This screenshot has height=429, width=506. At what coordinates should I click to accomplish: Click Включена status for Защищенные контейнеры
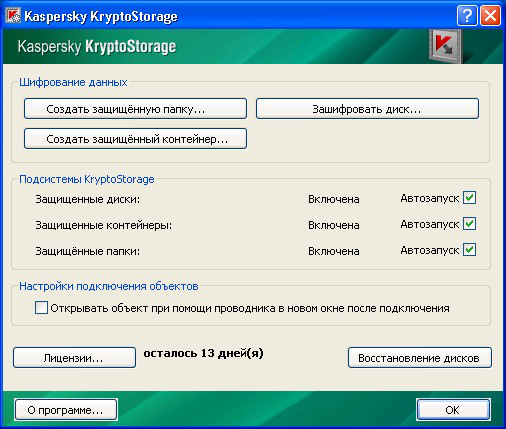point(334,225)
